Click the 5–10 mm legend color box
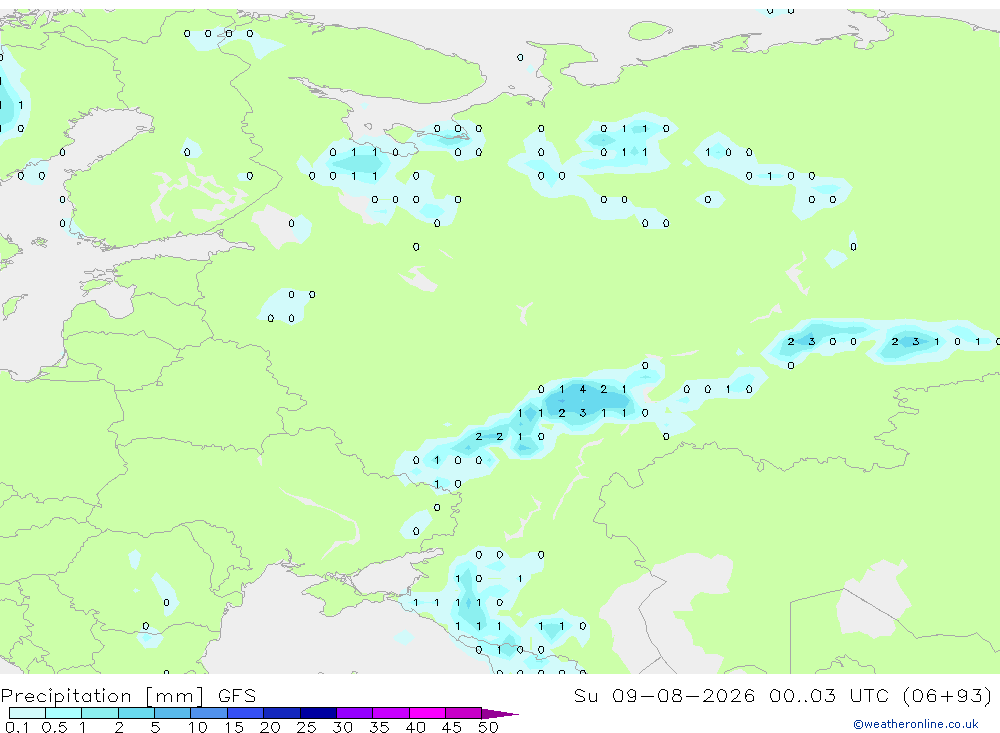Image resolution: width=1000 pixels, height=733 pixels. (172, 713)
